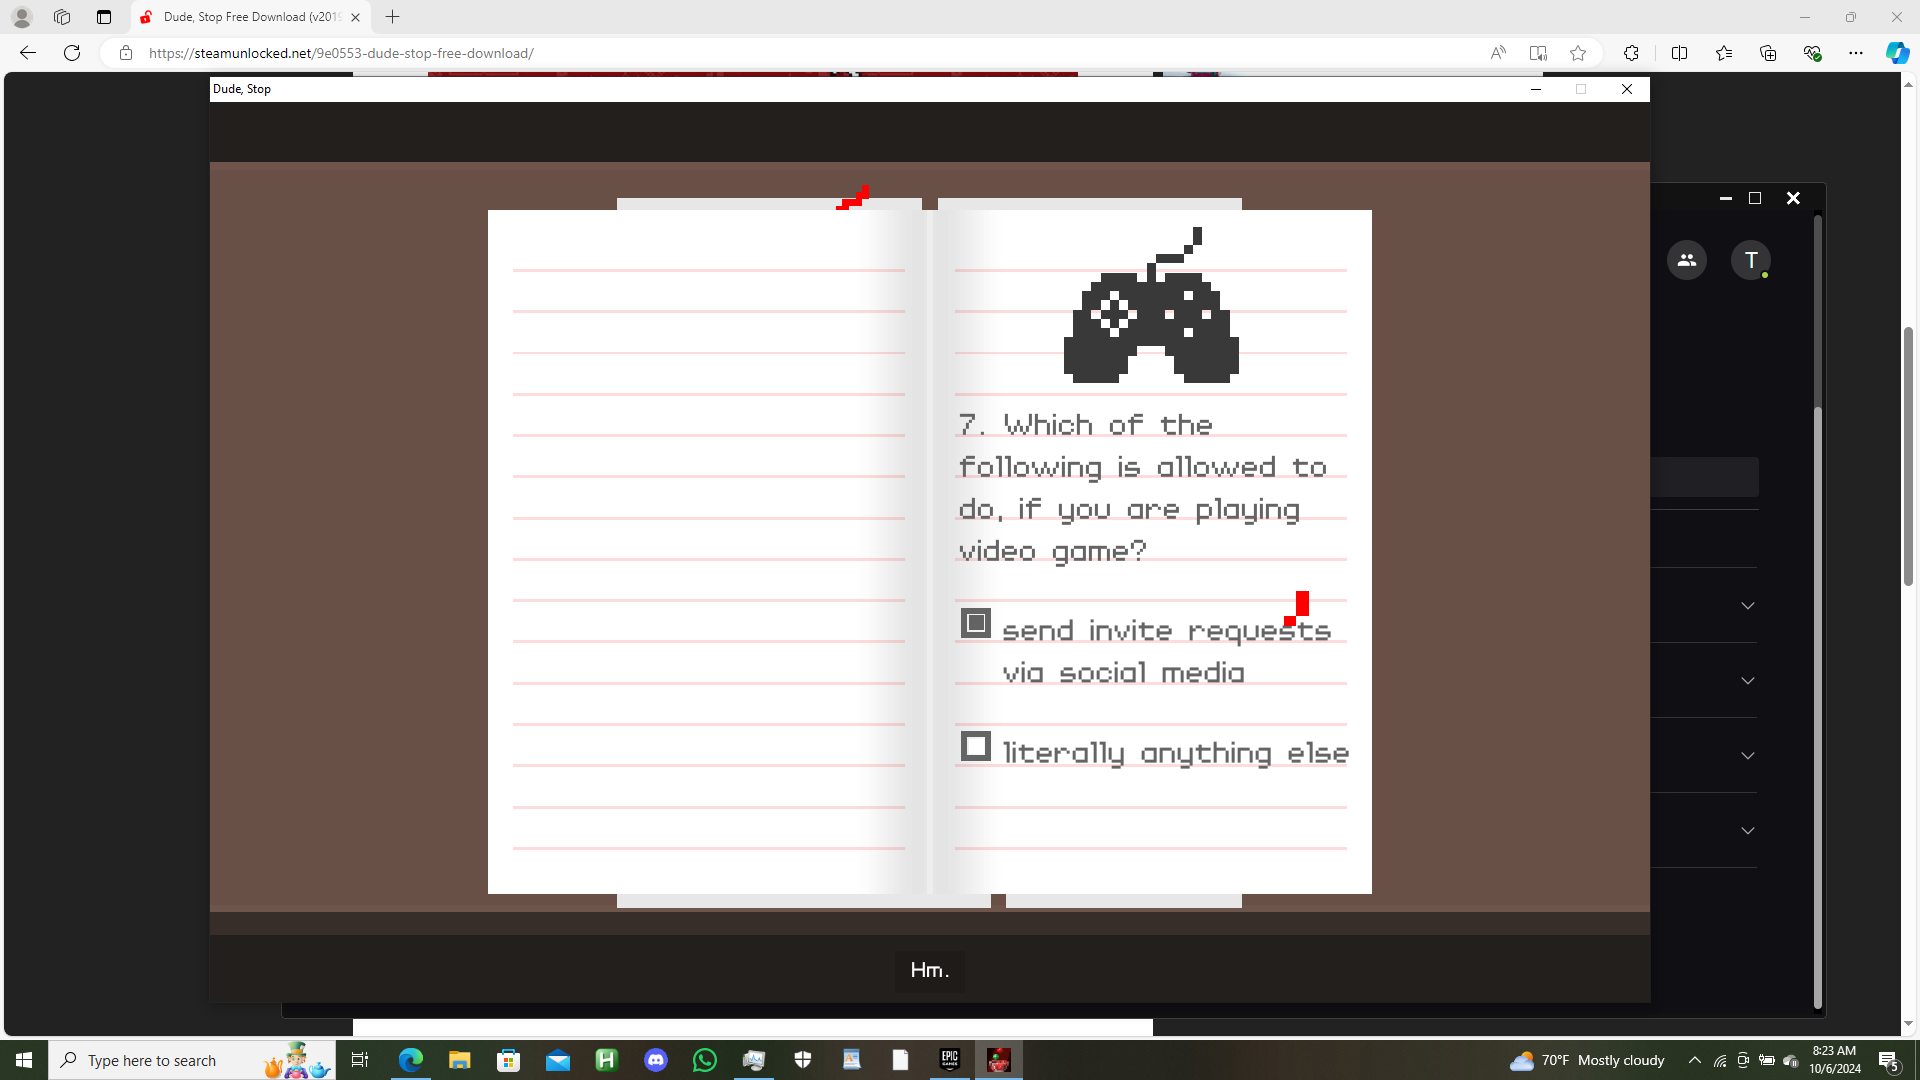Open Split screen icon in browser toolbar
This screenshot has height=1080, width=1920.
(x=1679, y=53)
